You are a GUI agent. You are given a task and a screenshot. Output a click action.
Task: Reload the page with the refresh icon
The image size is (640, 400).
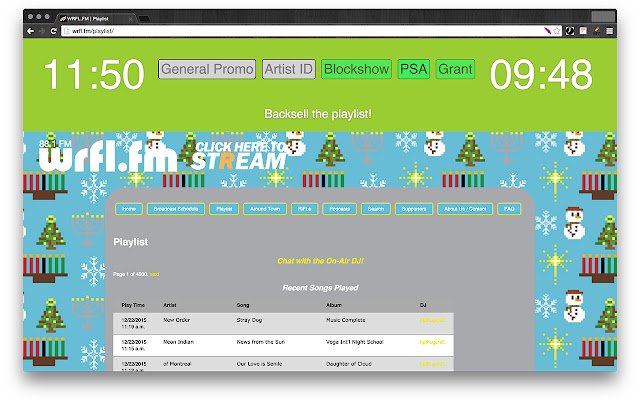point(53,31)
